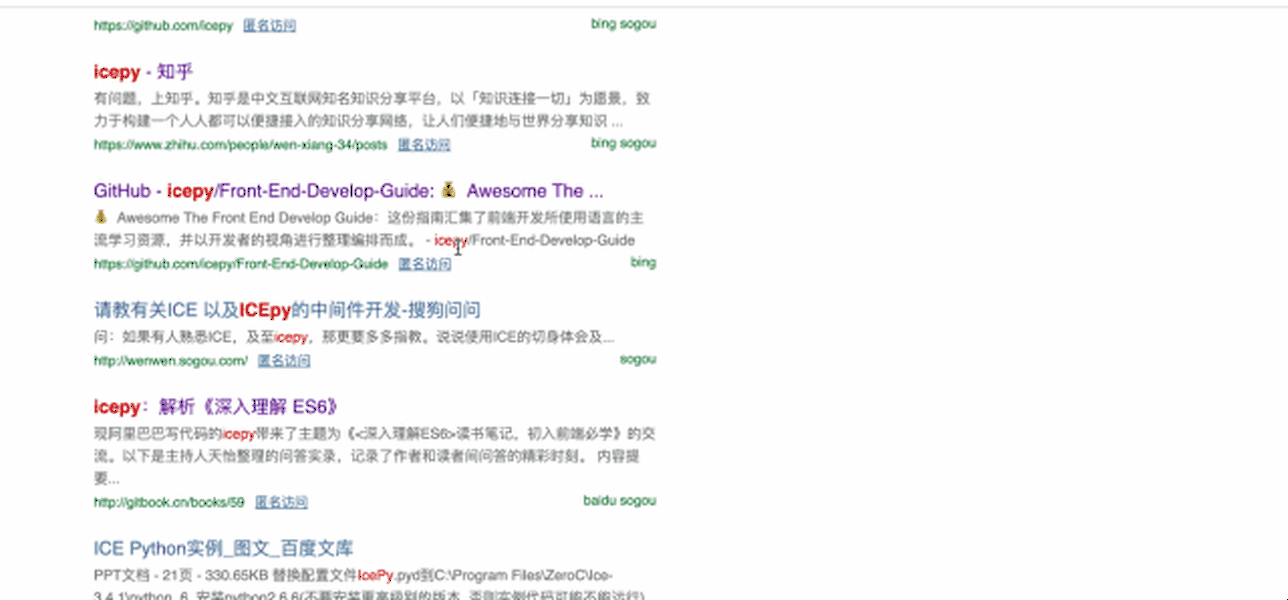Open the 请教有关ICE 以及ICEpy的中间件开发 result
This screenshot has height=600, width=1288.
coord(287,310)
